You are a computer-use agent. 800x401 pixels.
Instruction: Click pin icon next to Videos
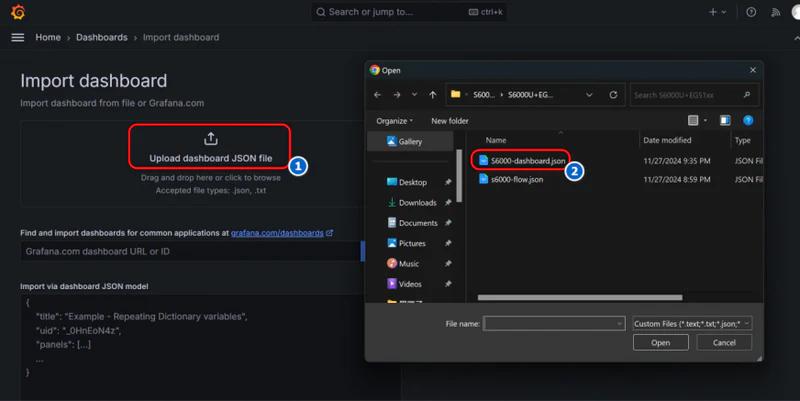pyautogui.click(x=448, y=284)
